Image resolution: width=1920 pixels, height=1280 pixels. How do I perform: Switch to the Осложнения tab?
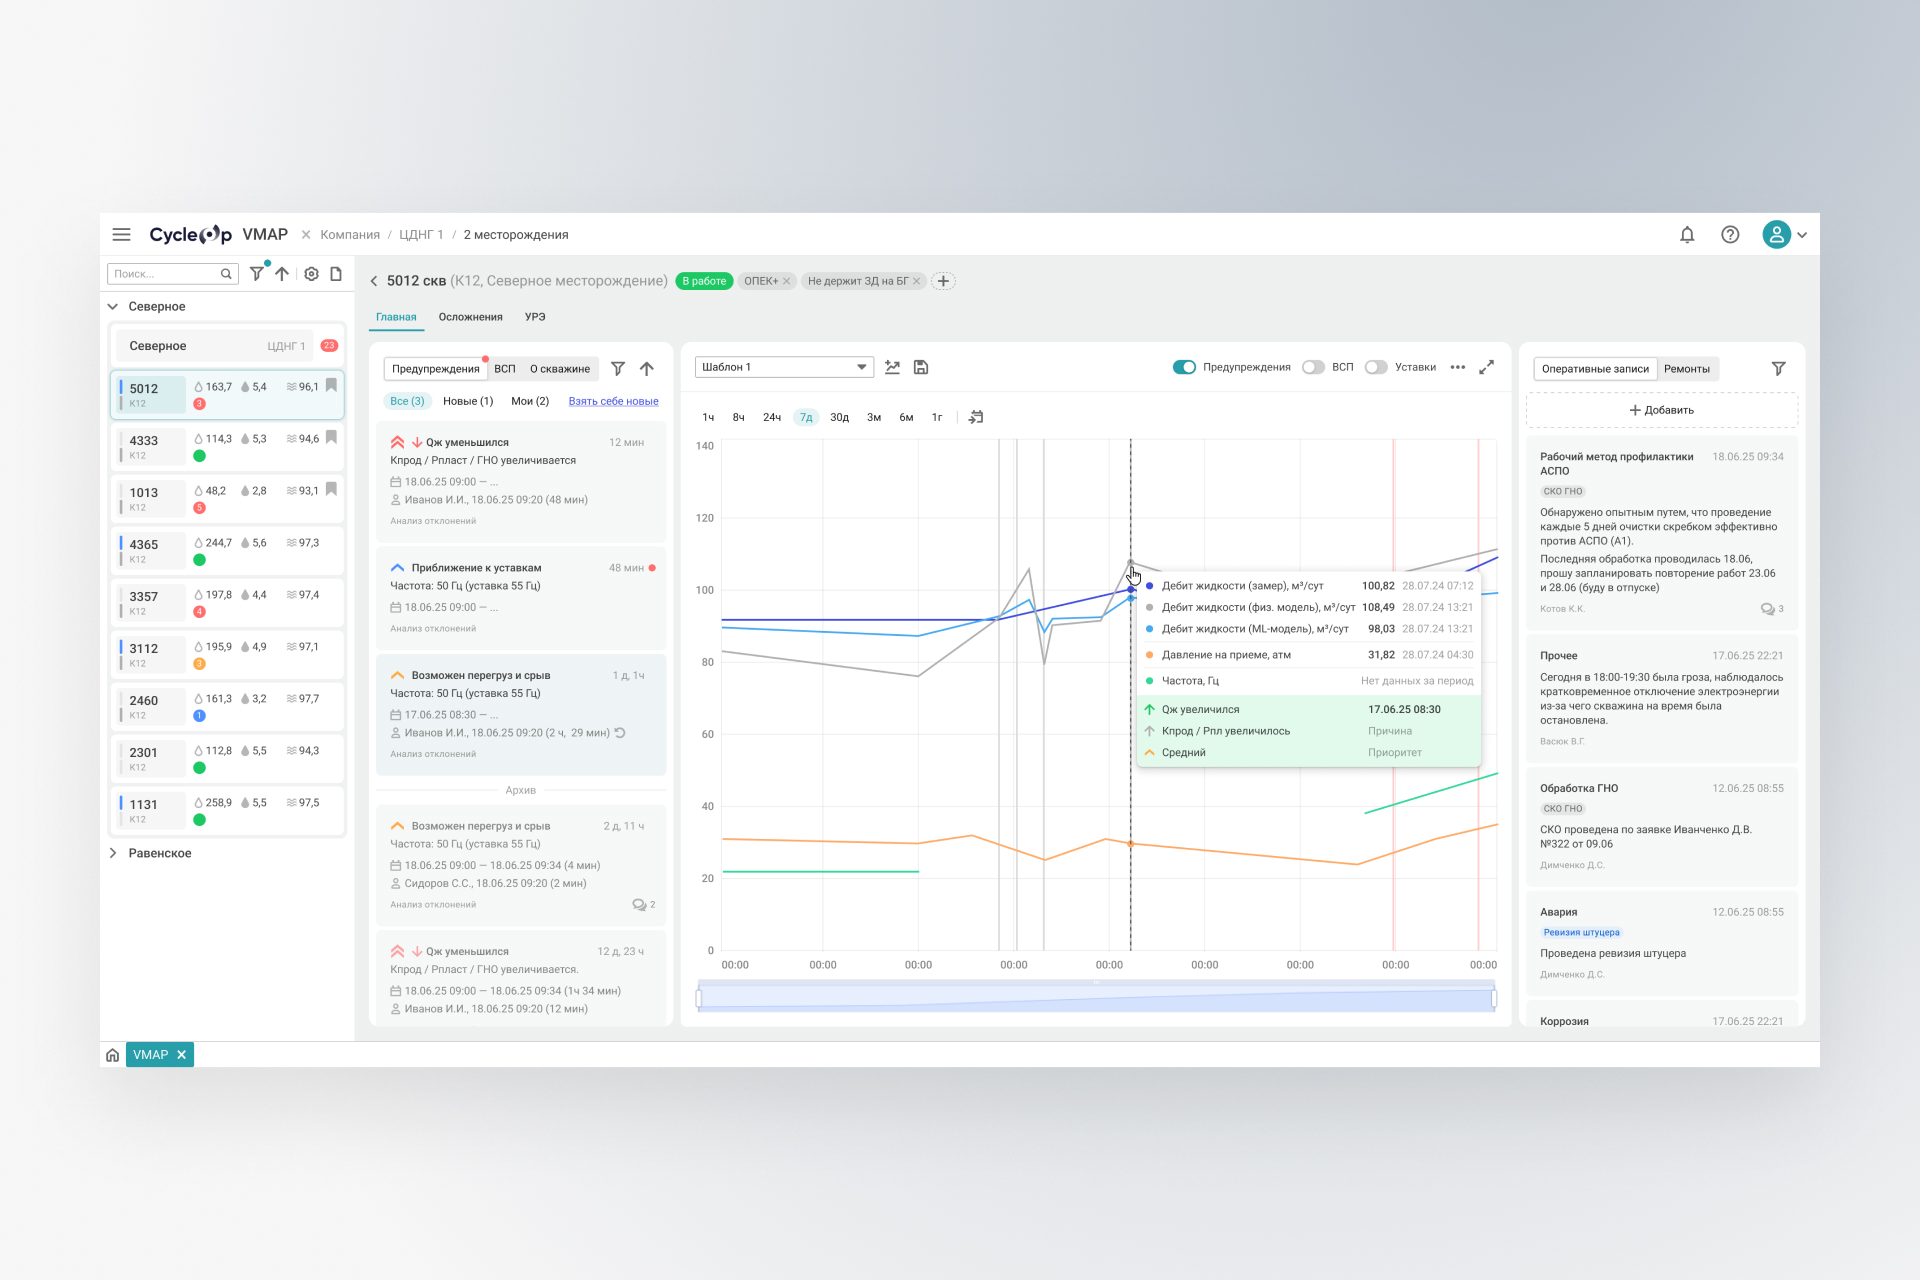[x=470, y=317]
